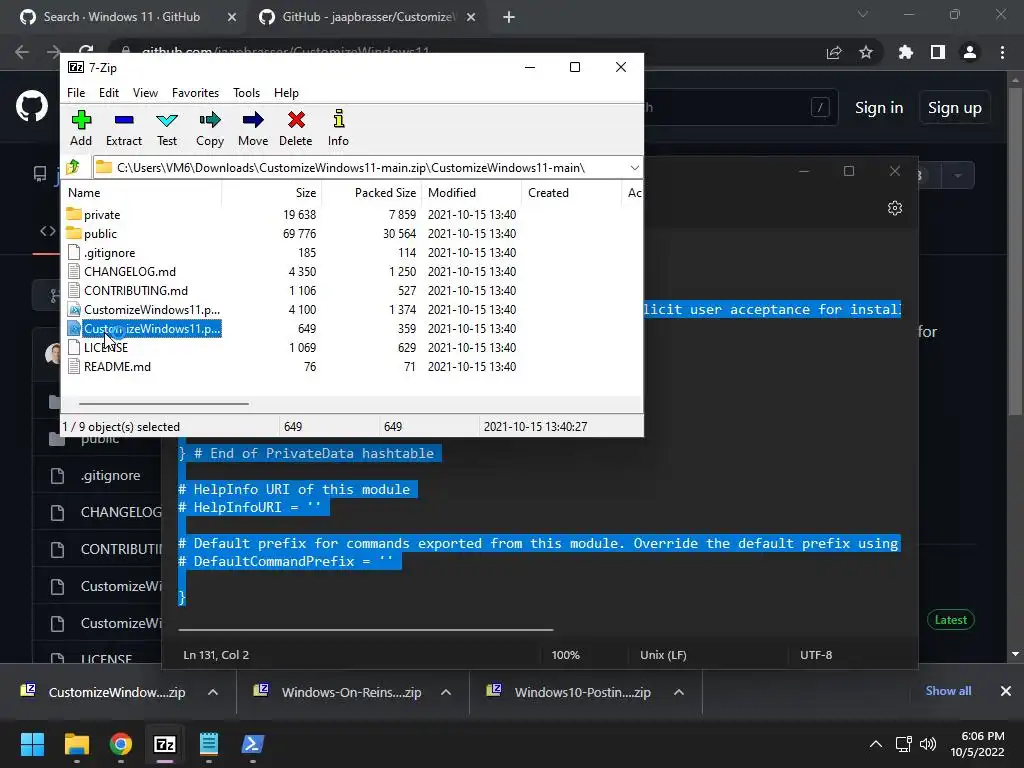The width and height of the screenshot is (1024, 768).
Task: Sort by the Packed Size column header
Action: [x=371, y=193]
